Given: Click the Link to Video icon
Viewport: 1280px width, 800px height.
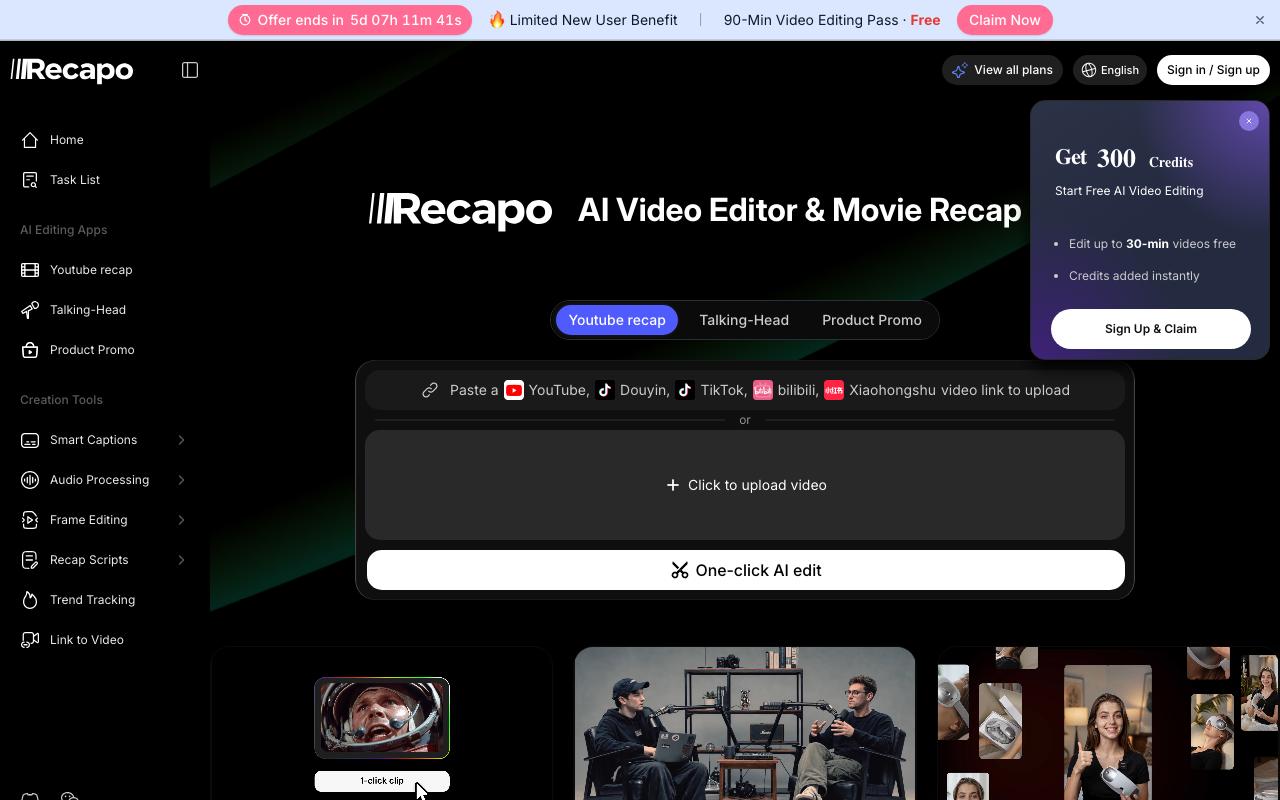Looking at the screenshot, I should pyautogui.click(x=30, y=640).
